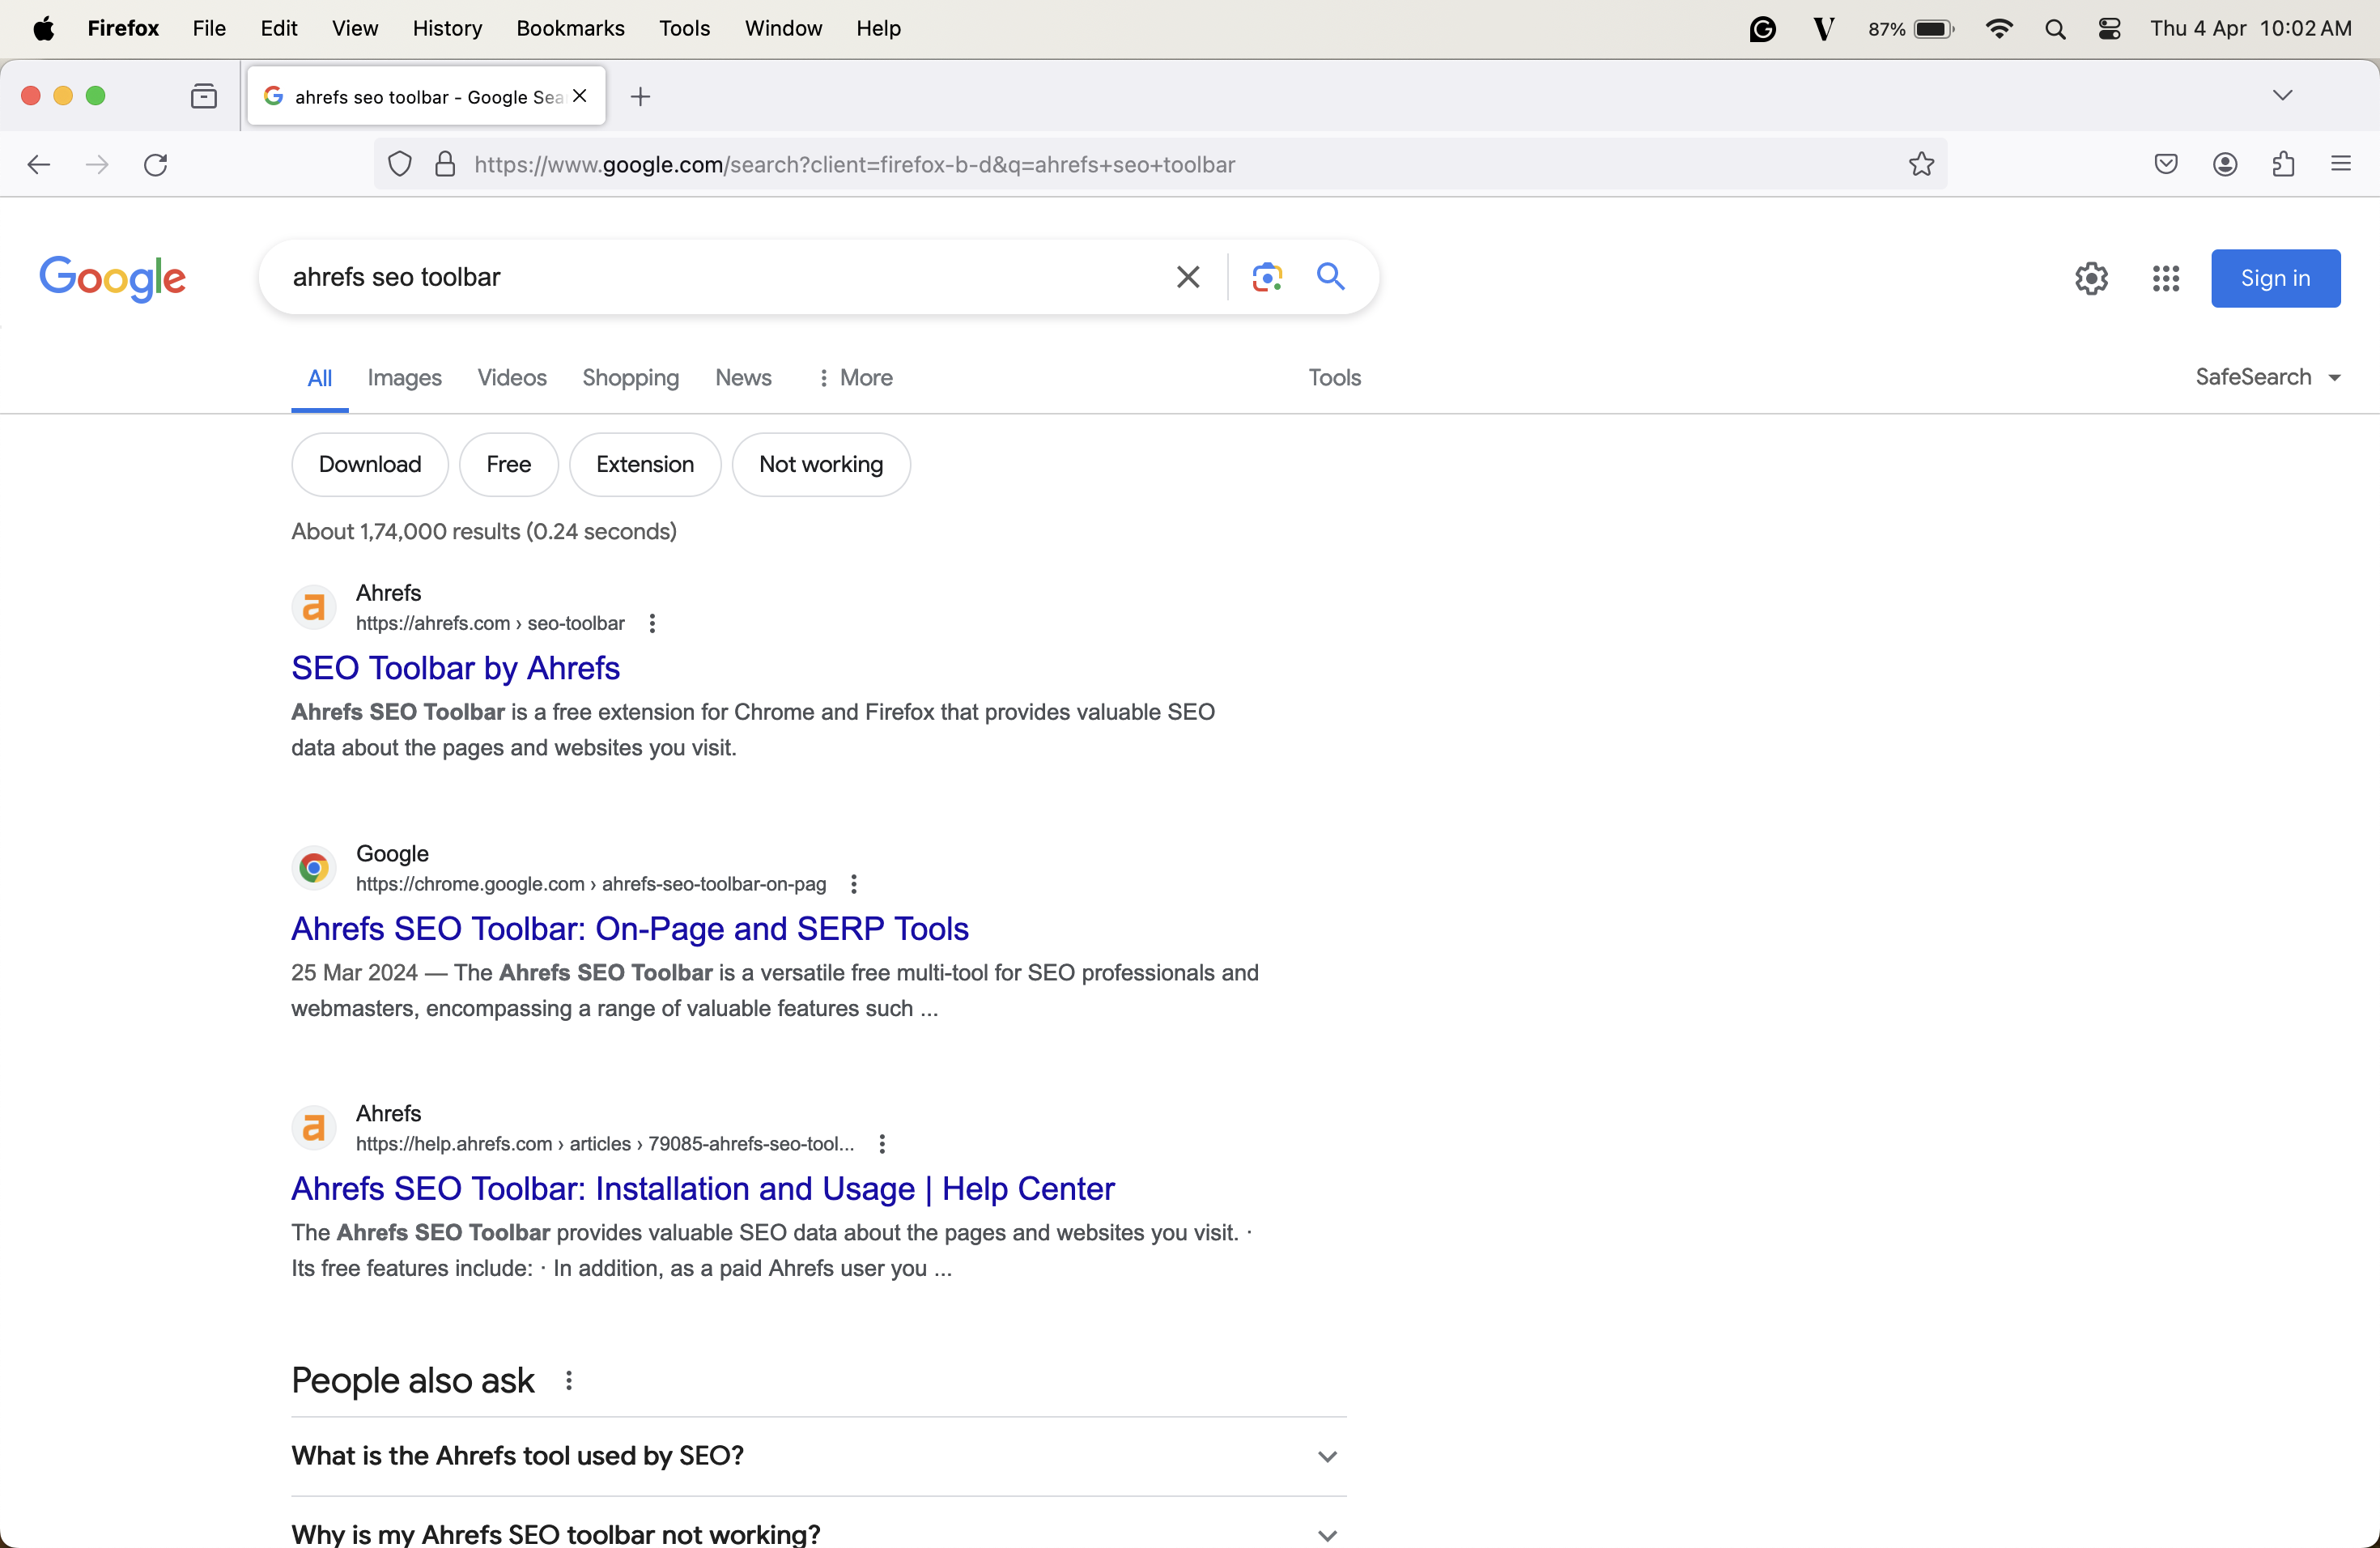Open Firefox hamburger application menu
The width and height of the screenshot is (2380, 1548).
tap(2340, 164)
